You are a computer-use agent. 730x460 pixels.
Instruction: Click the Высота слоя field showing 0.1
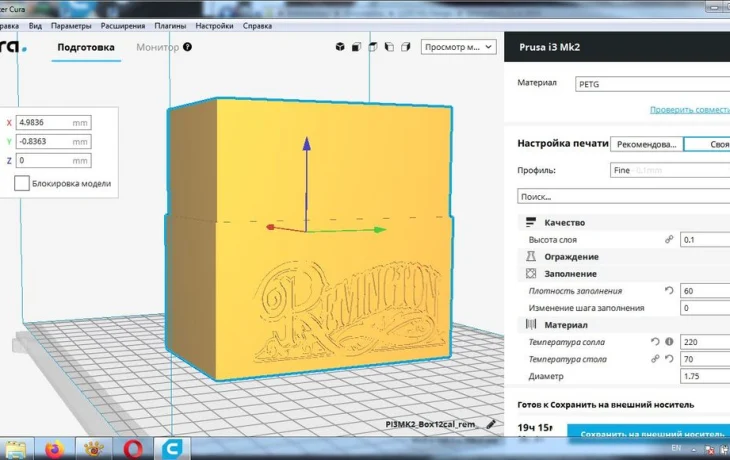coord(705,239)
